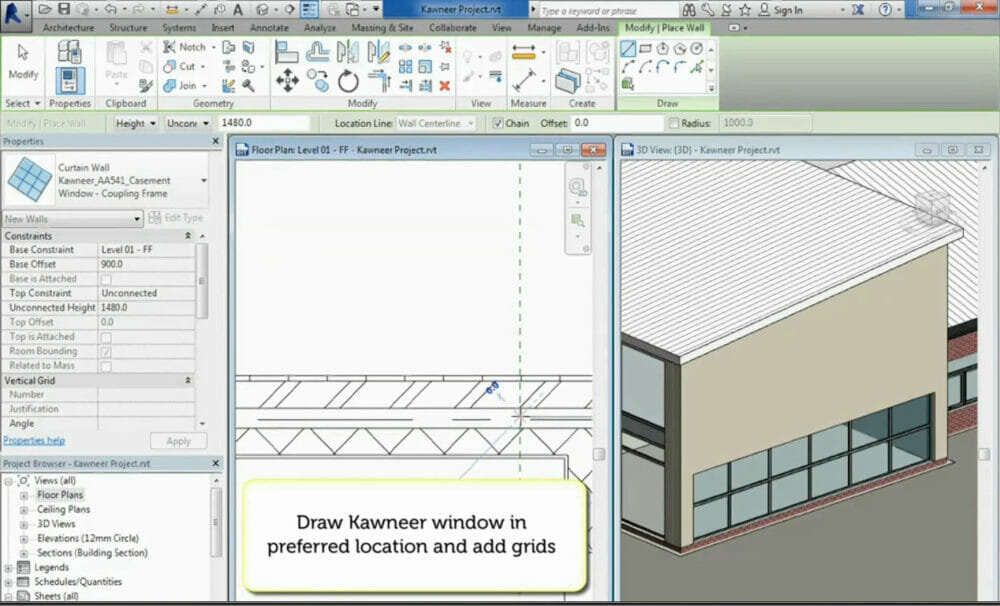
Task: Click the Base Offset value 900.0
Action: [x=146, y=264]
